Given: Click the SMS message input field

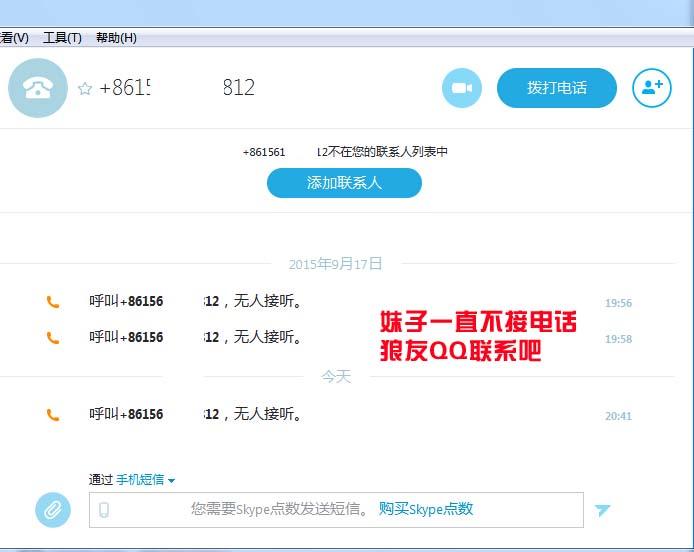Looking at the screenshot, I should [x=336, y=510].
